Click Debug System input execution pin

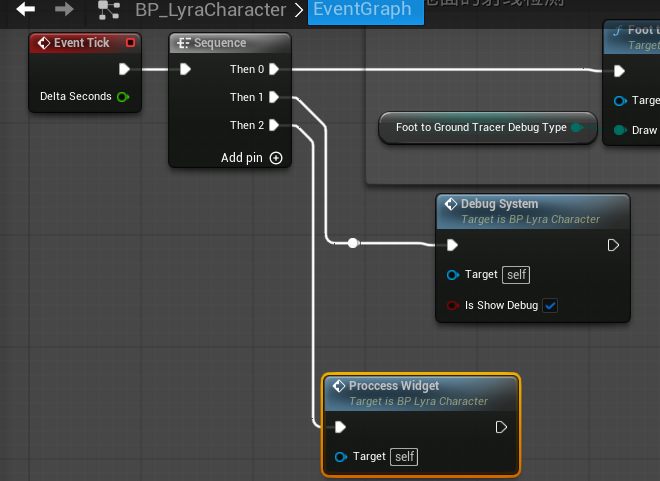452,245
